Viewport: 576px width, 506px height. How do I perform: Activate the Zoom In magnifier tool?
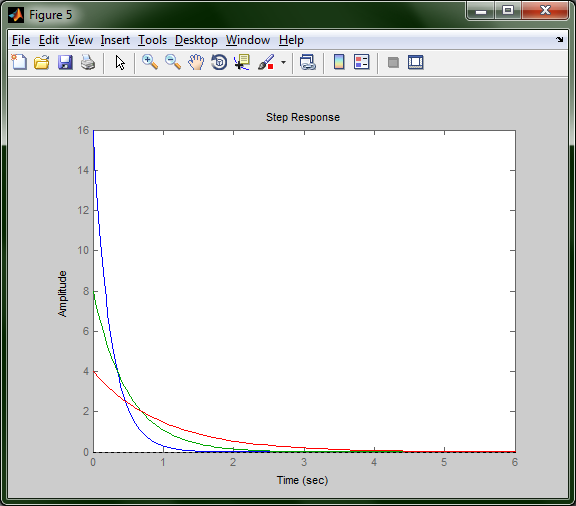coord(150,62)
